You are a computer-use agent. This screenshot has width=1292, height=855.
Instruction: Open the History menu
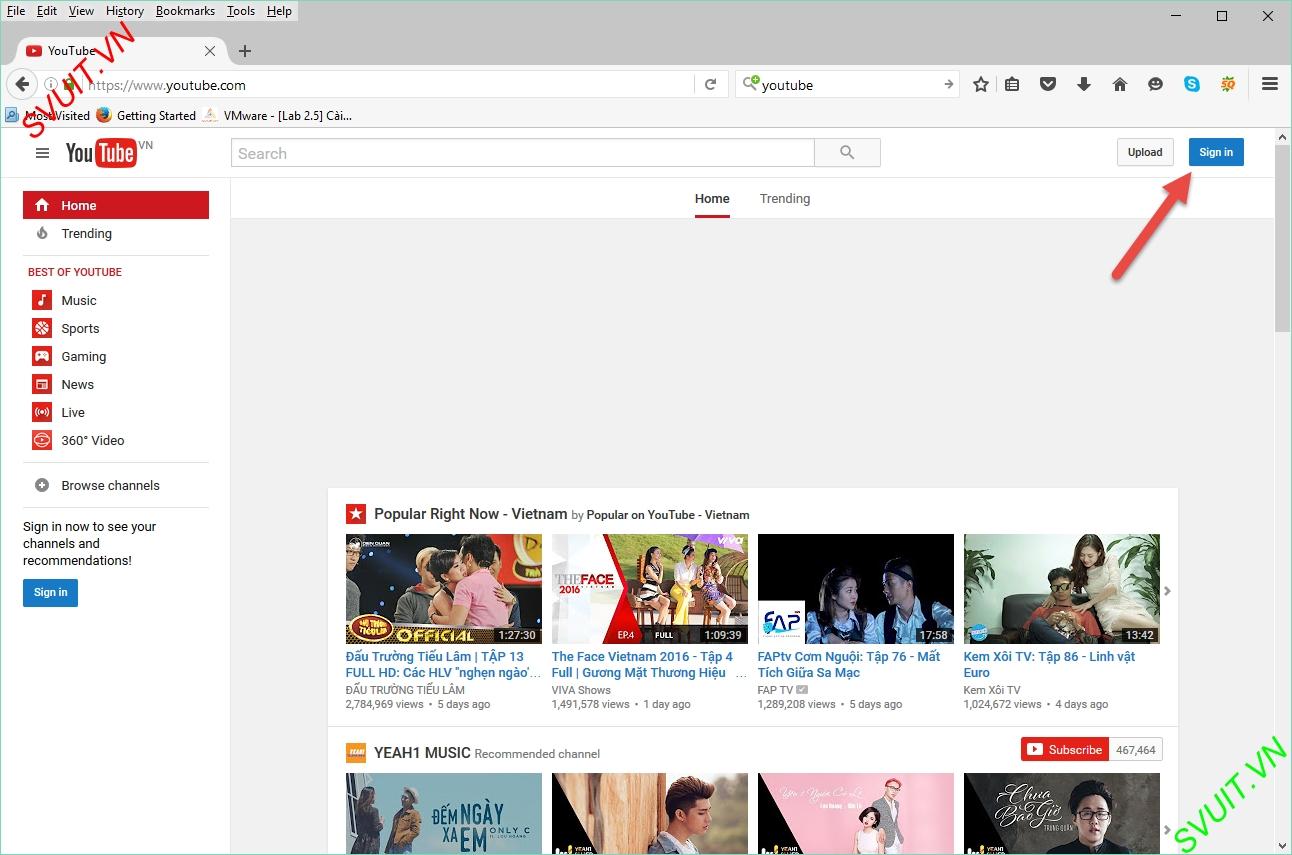125,11
